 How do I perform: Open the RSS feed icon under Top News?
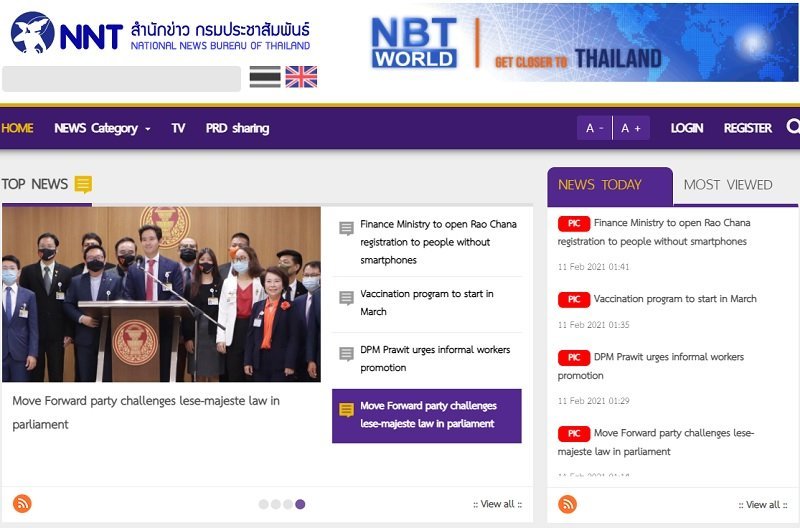click(x=22, y=504)
